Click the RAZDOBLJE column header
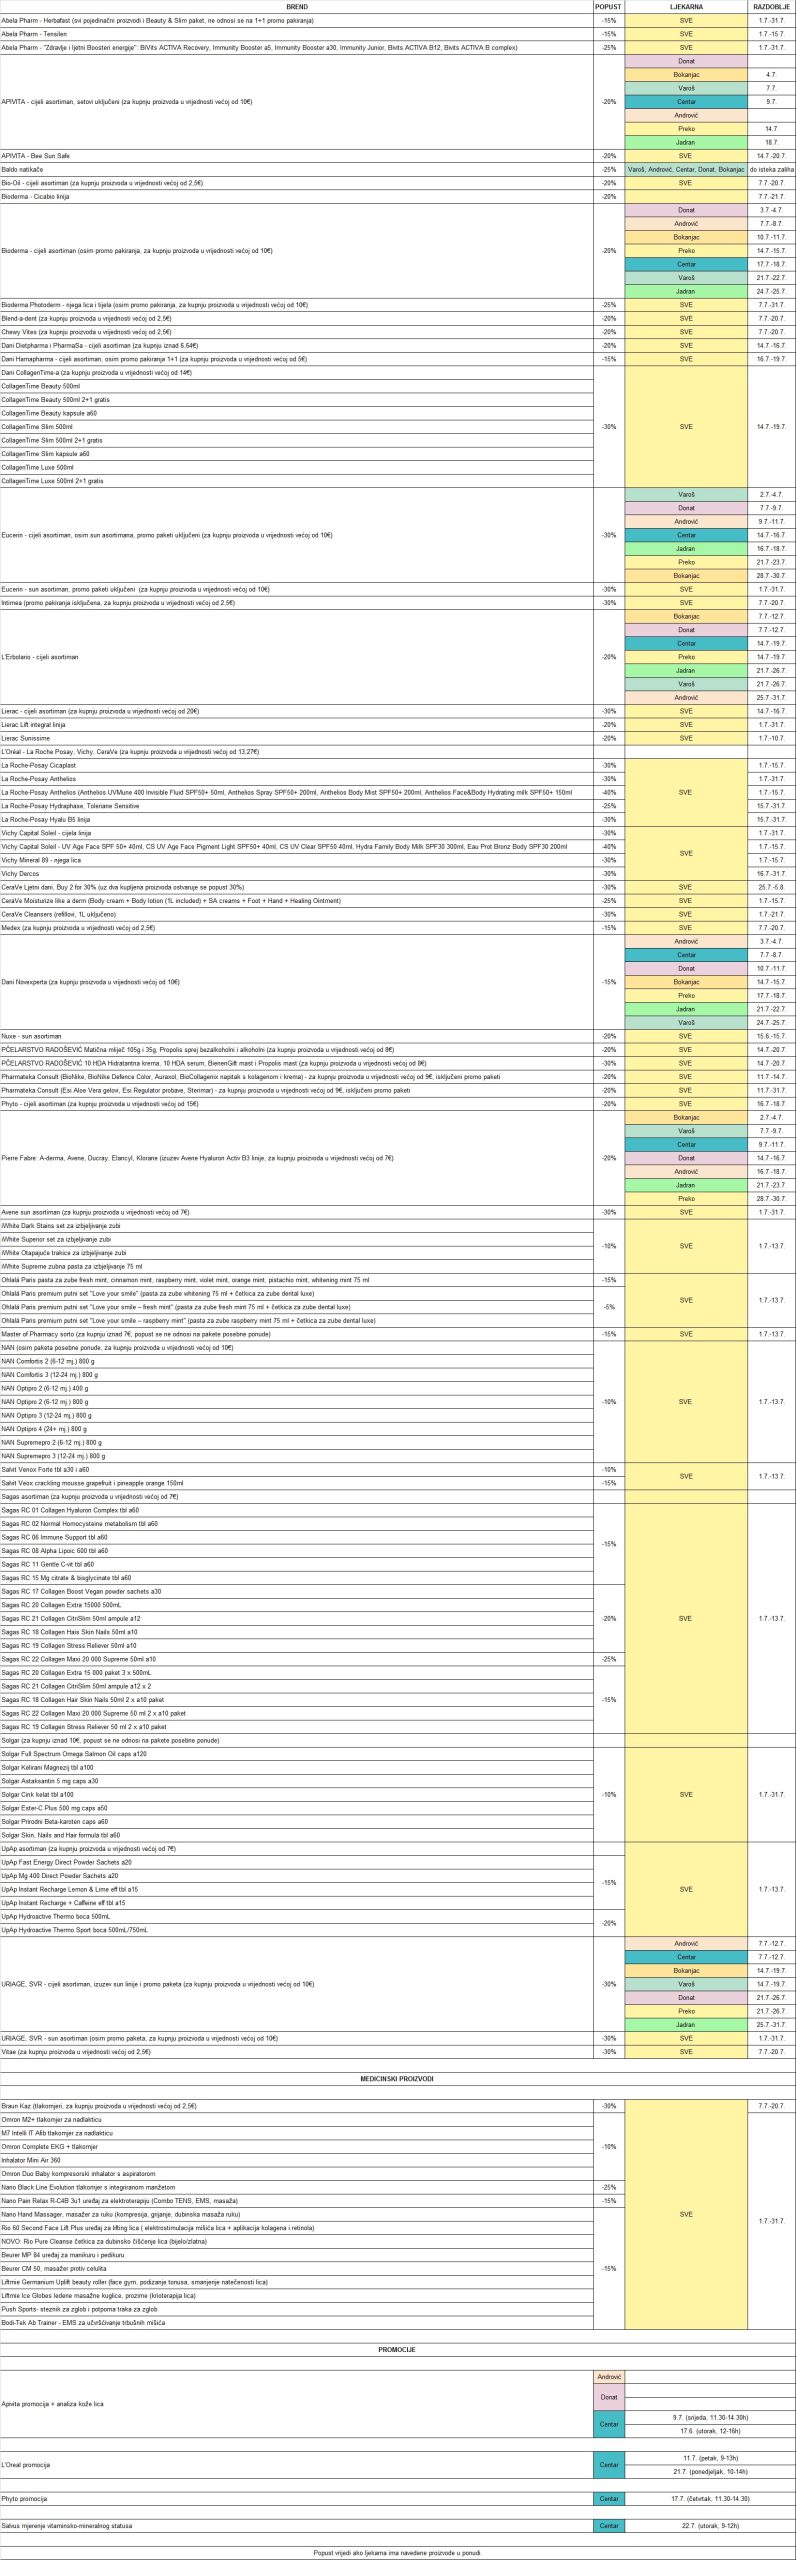Screen dimensions: 796x2560 coord(771,6)
